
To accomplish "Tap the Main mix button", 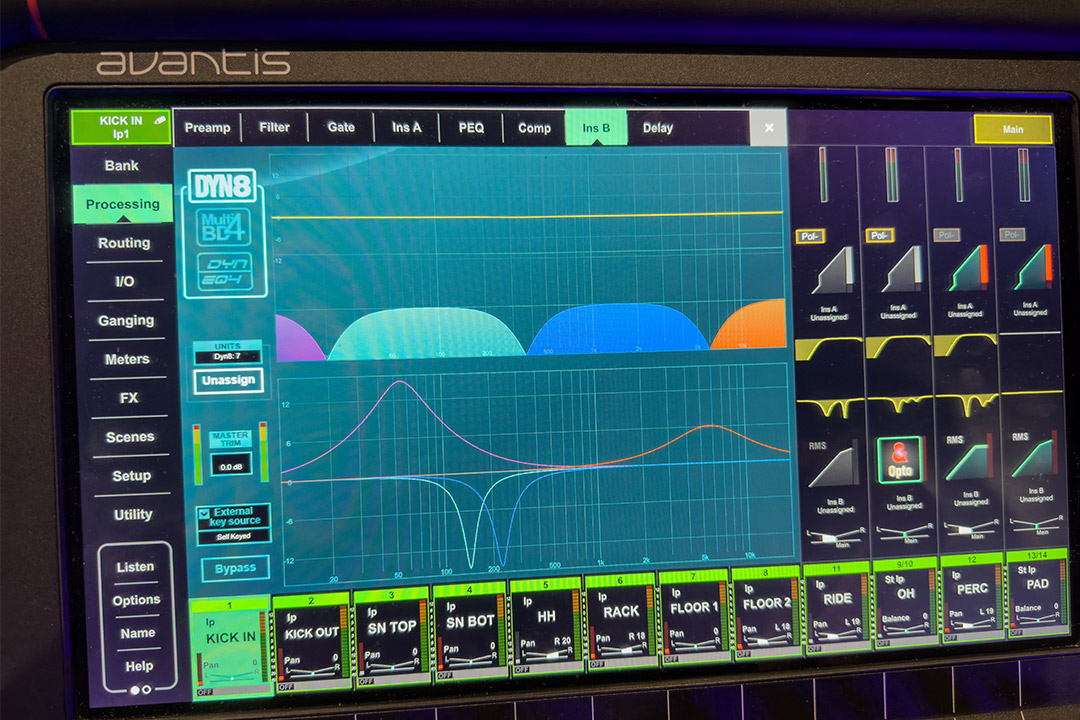I will 1012,130.
